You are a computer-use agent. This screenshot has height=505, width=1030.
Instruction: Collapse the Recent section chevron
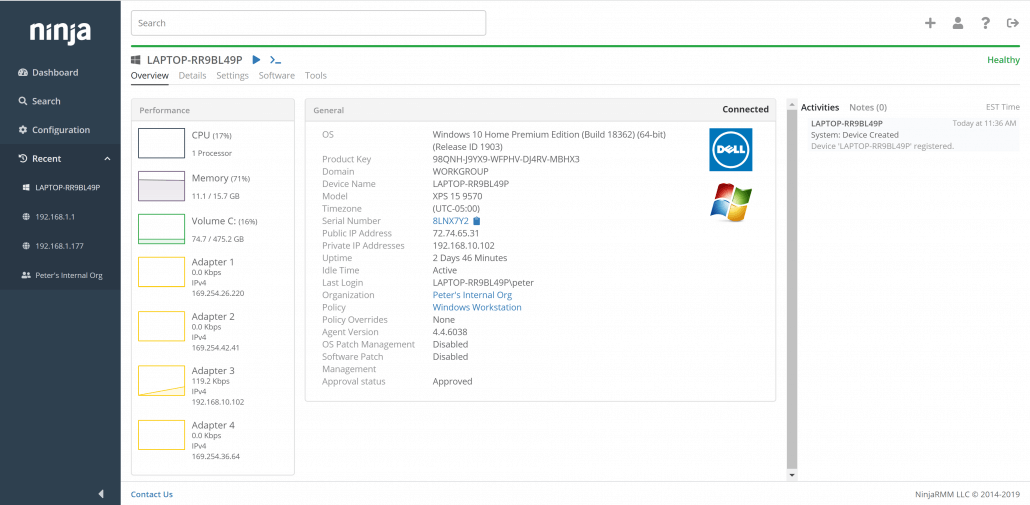tap(107, 159)
